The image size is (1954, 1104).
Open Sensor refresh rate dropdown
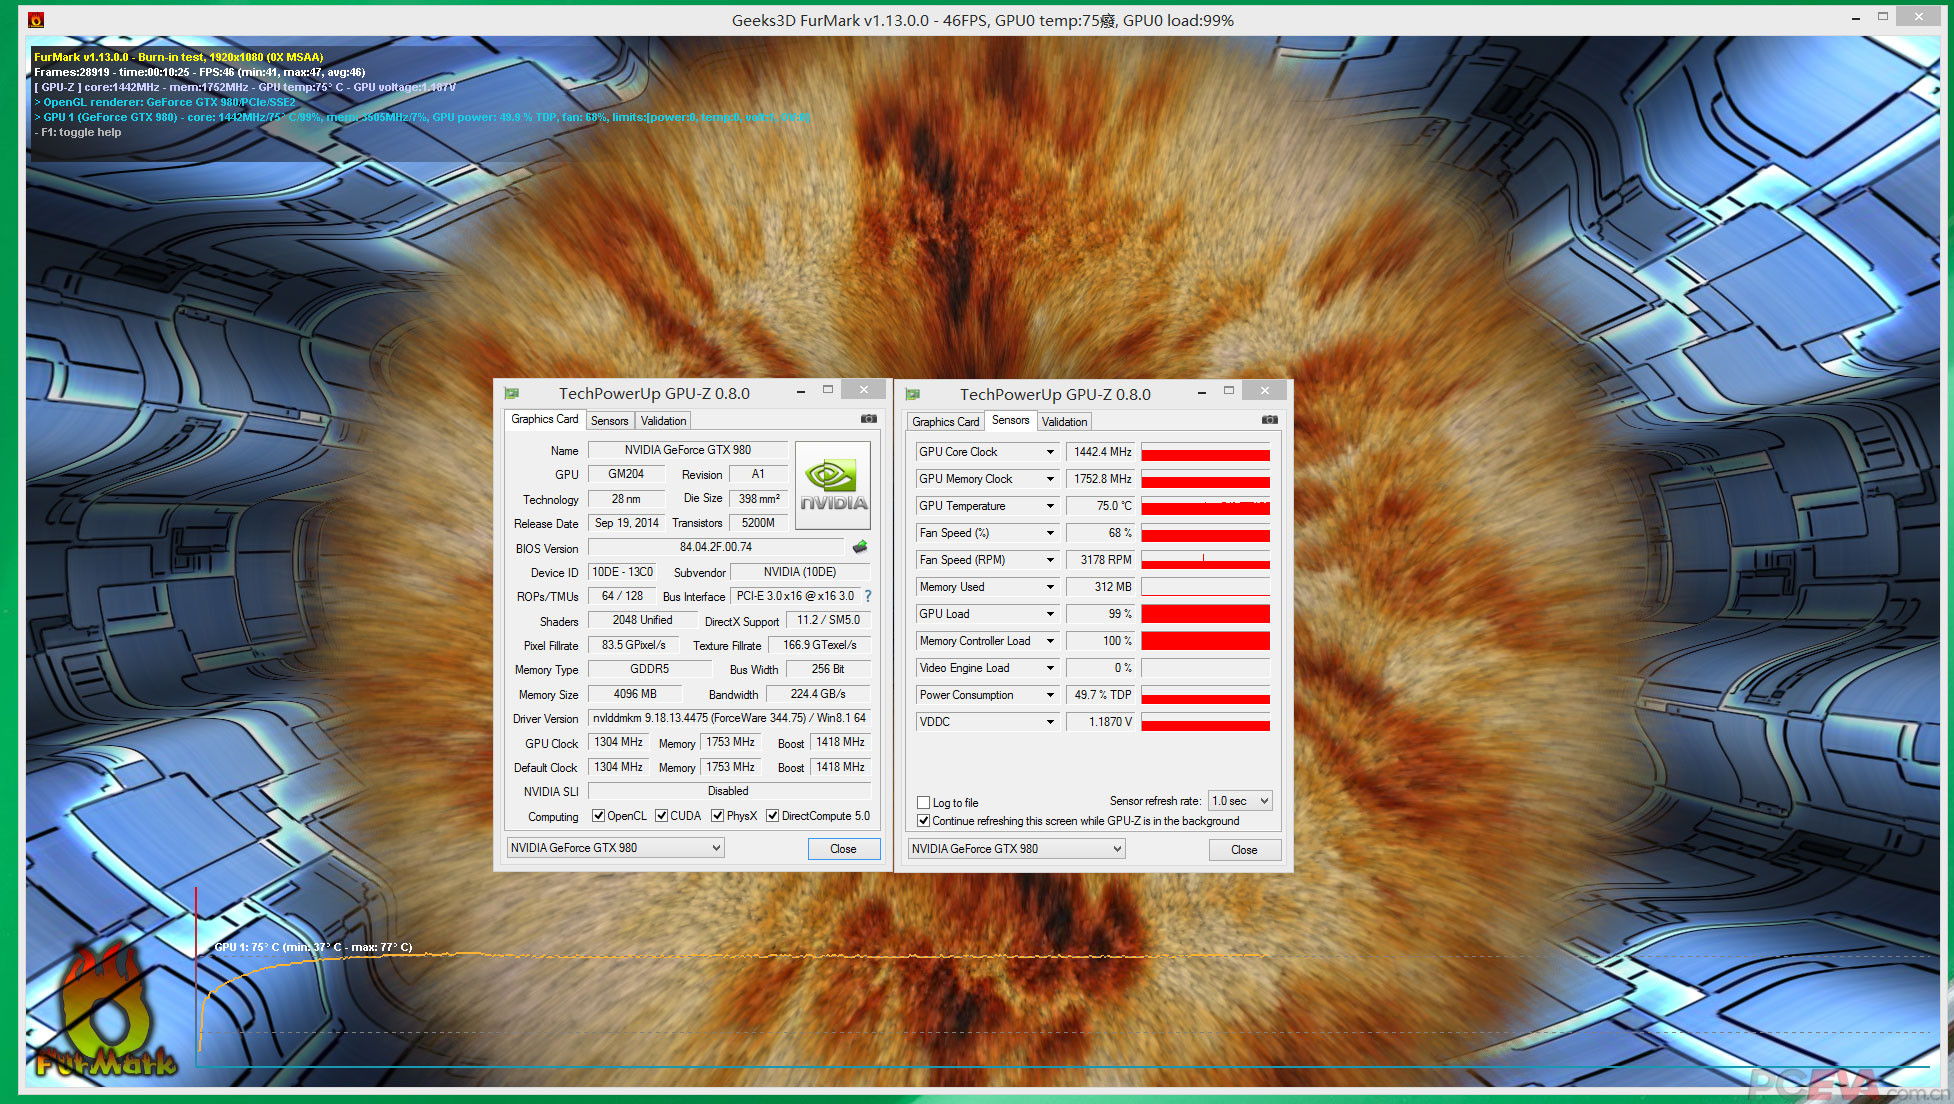1240,801
